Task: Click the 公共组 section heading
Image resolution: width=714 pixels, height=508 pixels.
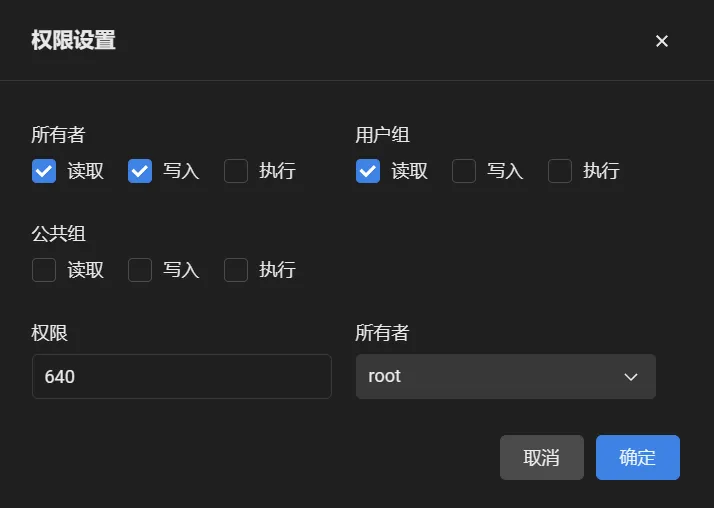Action: pyautogui.click(x=59, y=234)
